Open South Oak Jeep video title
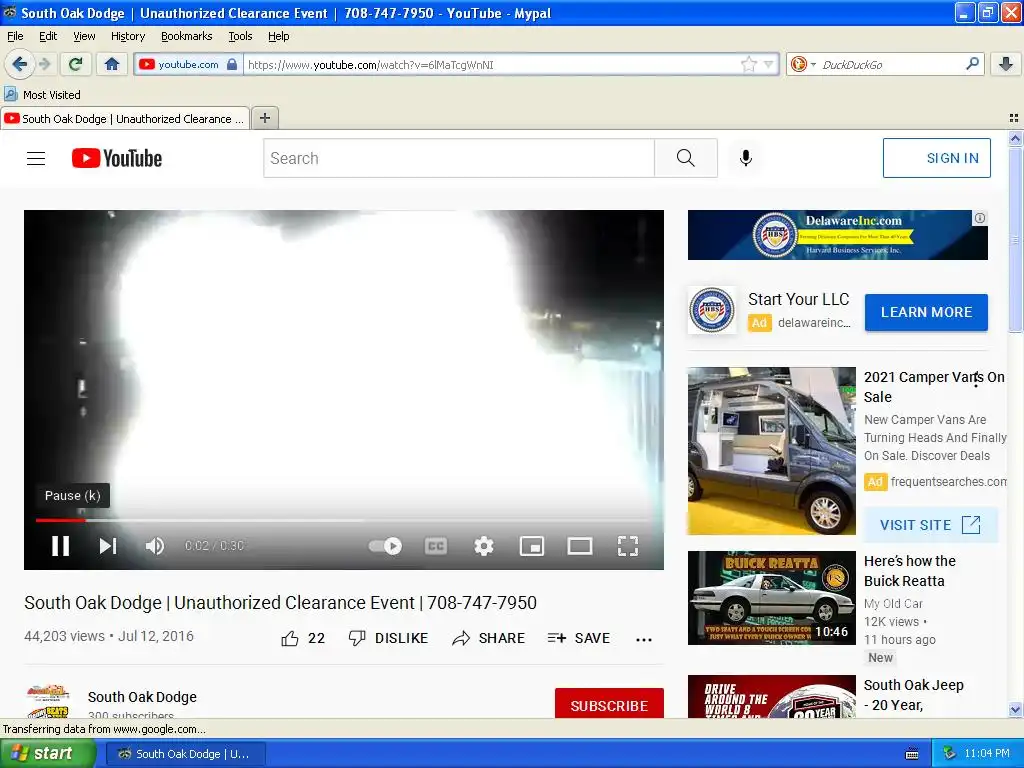This screenshot has height=768, width=1024. coord(913,695)
